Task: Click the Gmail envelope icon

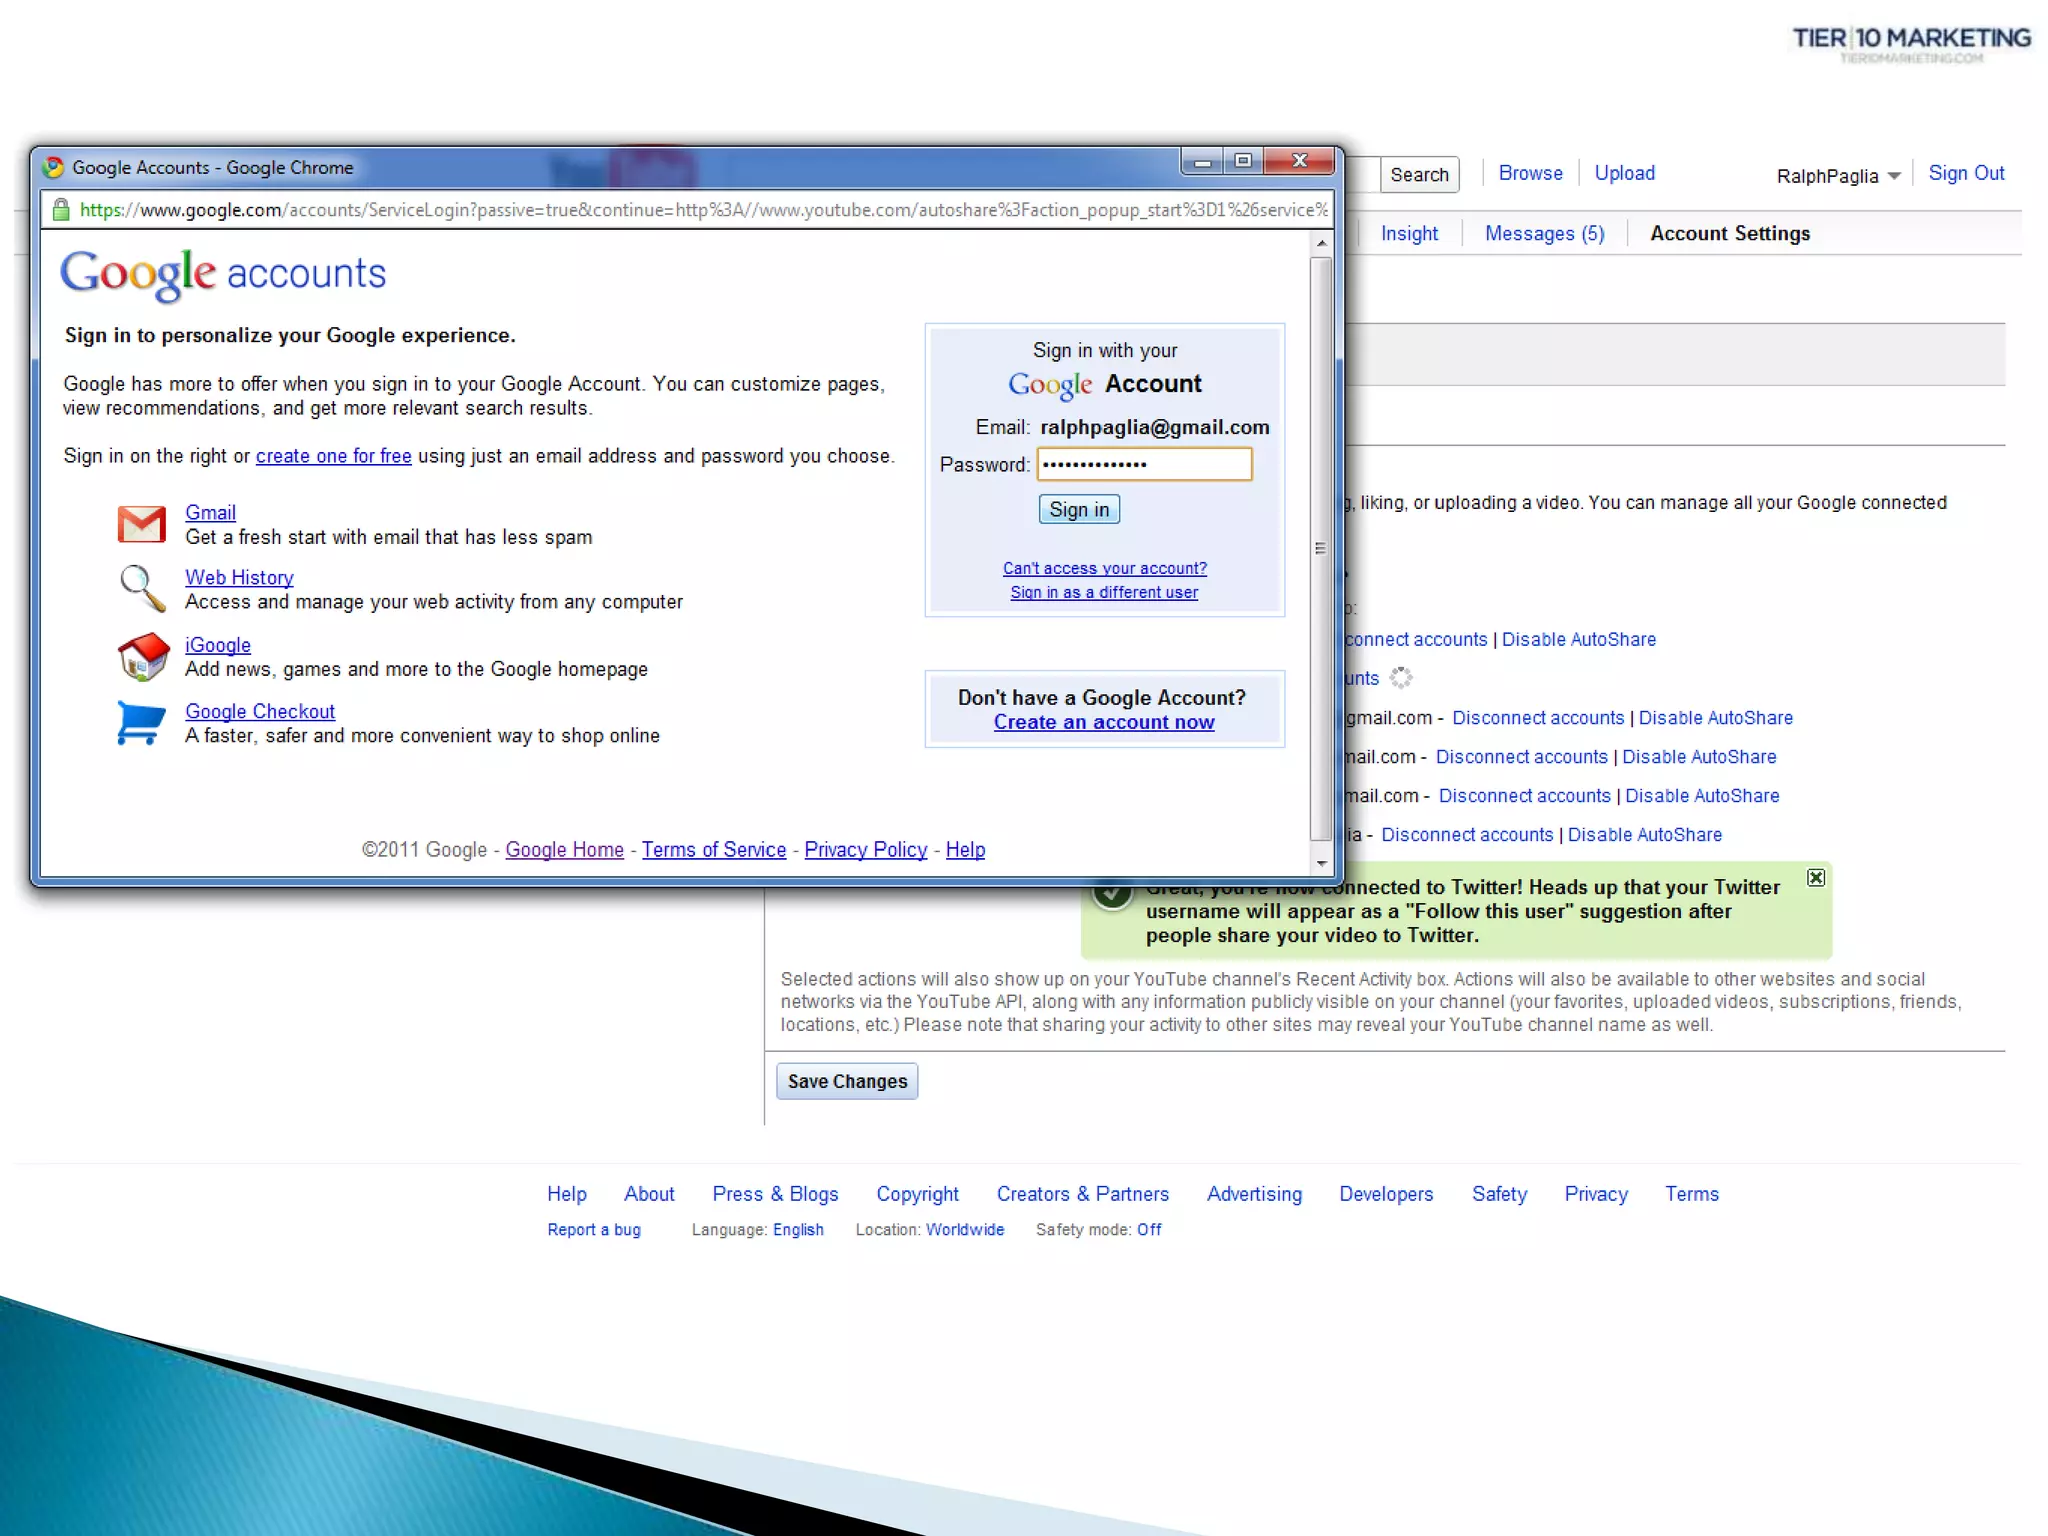Action: (141, 523)
